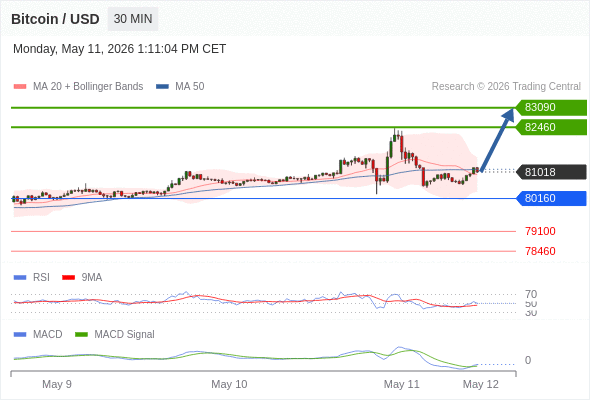Click the May 9 date axis label
The height and width of the screenshot is (400, 590).
click(x=57, y=384)
